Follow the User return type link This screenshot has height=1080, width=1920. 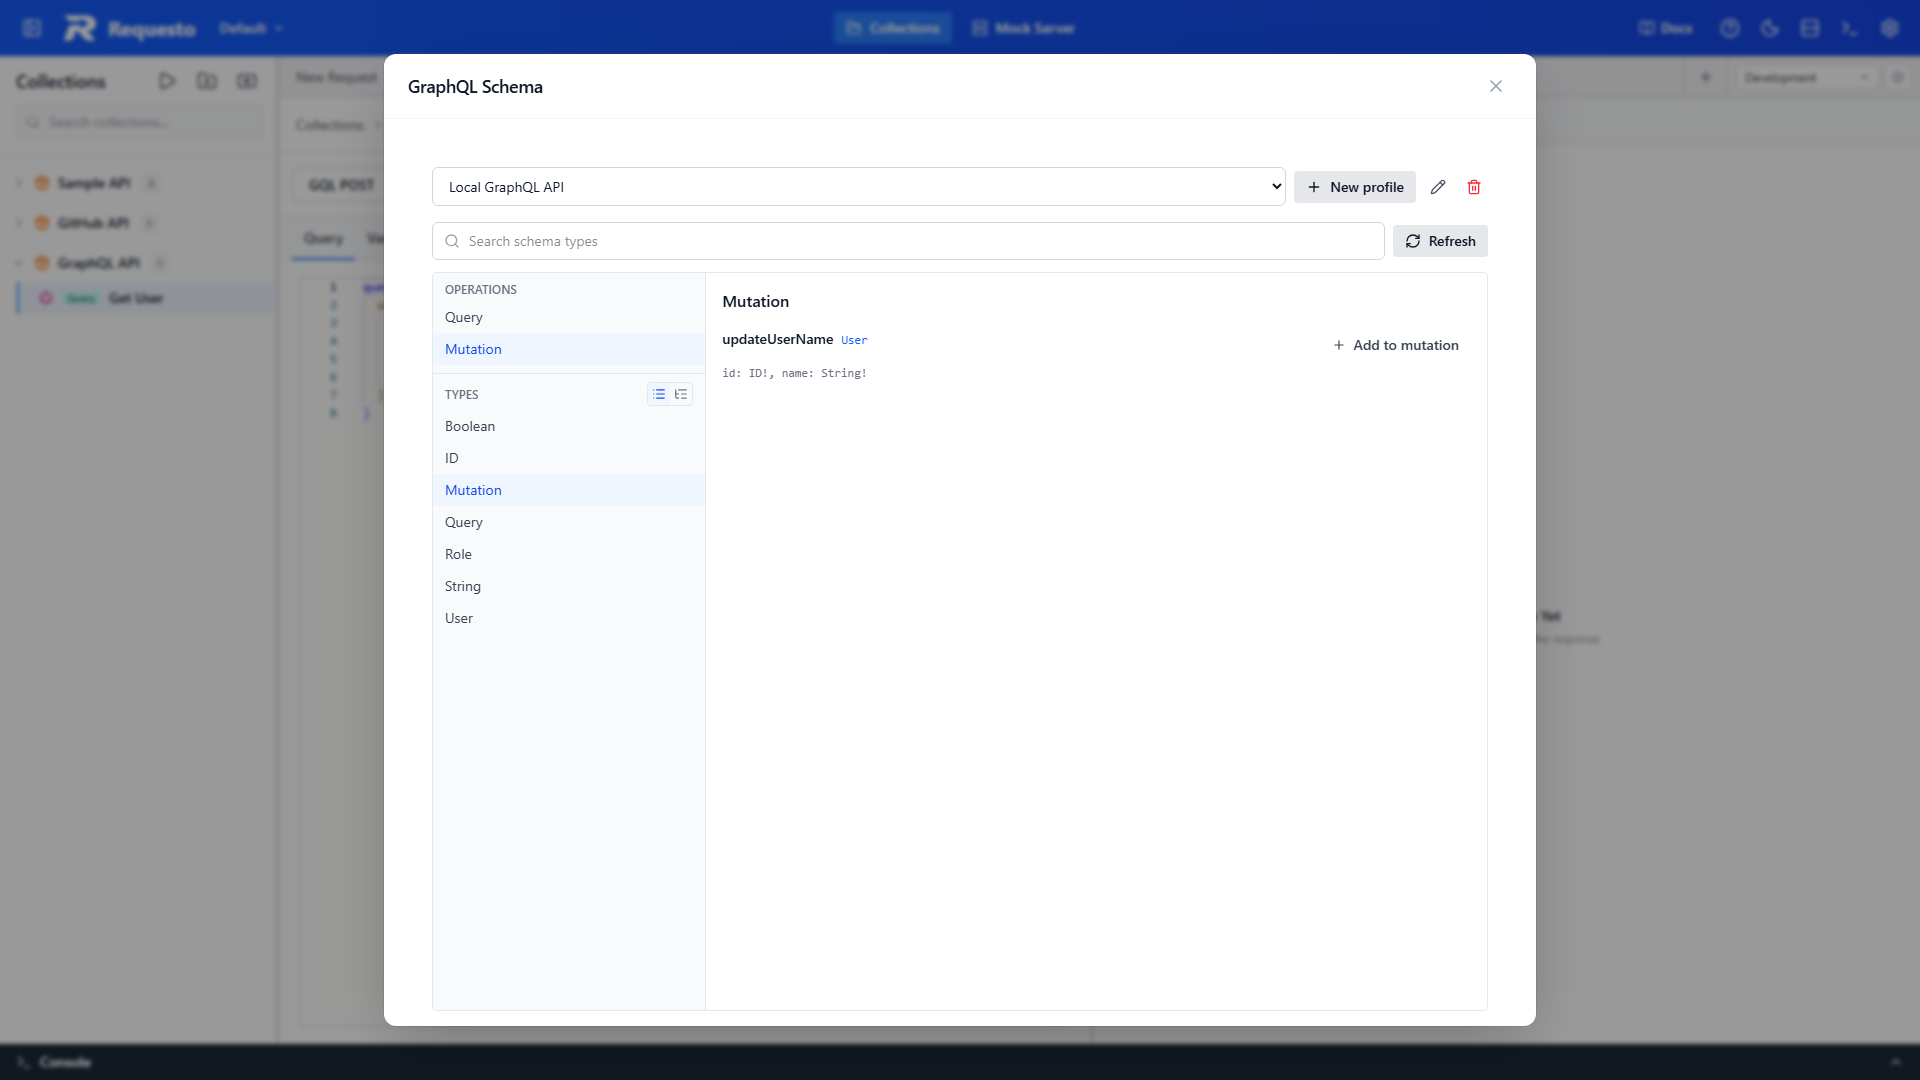point(854,340)
